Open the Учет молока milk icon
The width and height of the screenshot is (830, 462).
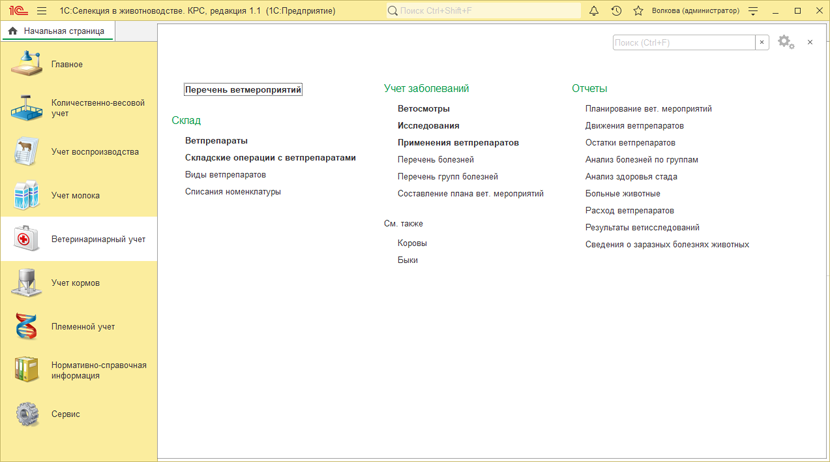pyautogui.click(x=26, y=196)
